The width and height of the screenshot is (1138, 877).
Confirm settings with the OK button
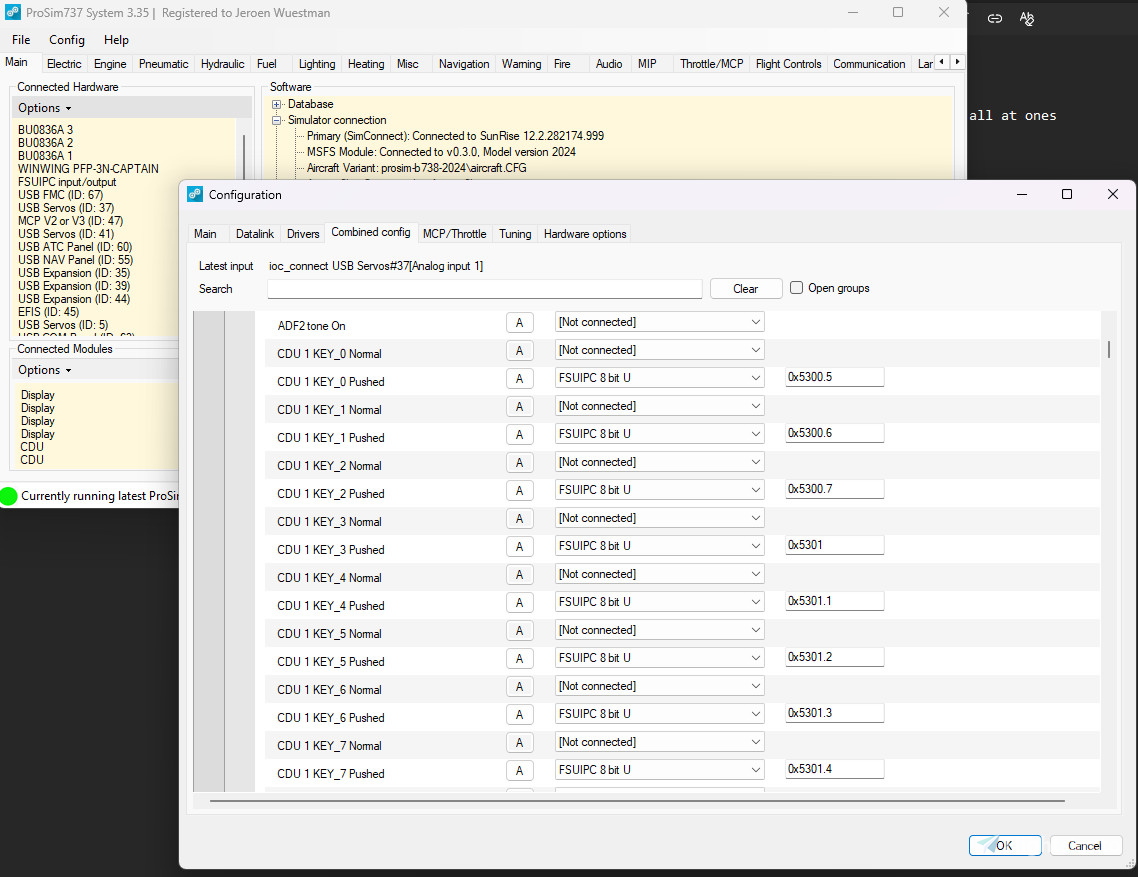pos(1004,845)
